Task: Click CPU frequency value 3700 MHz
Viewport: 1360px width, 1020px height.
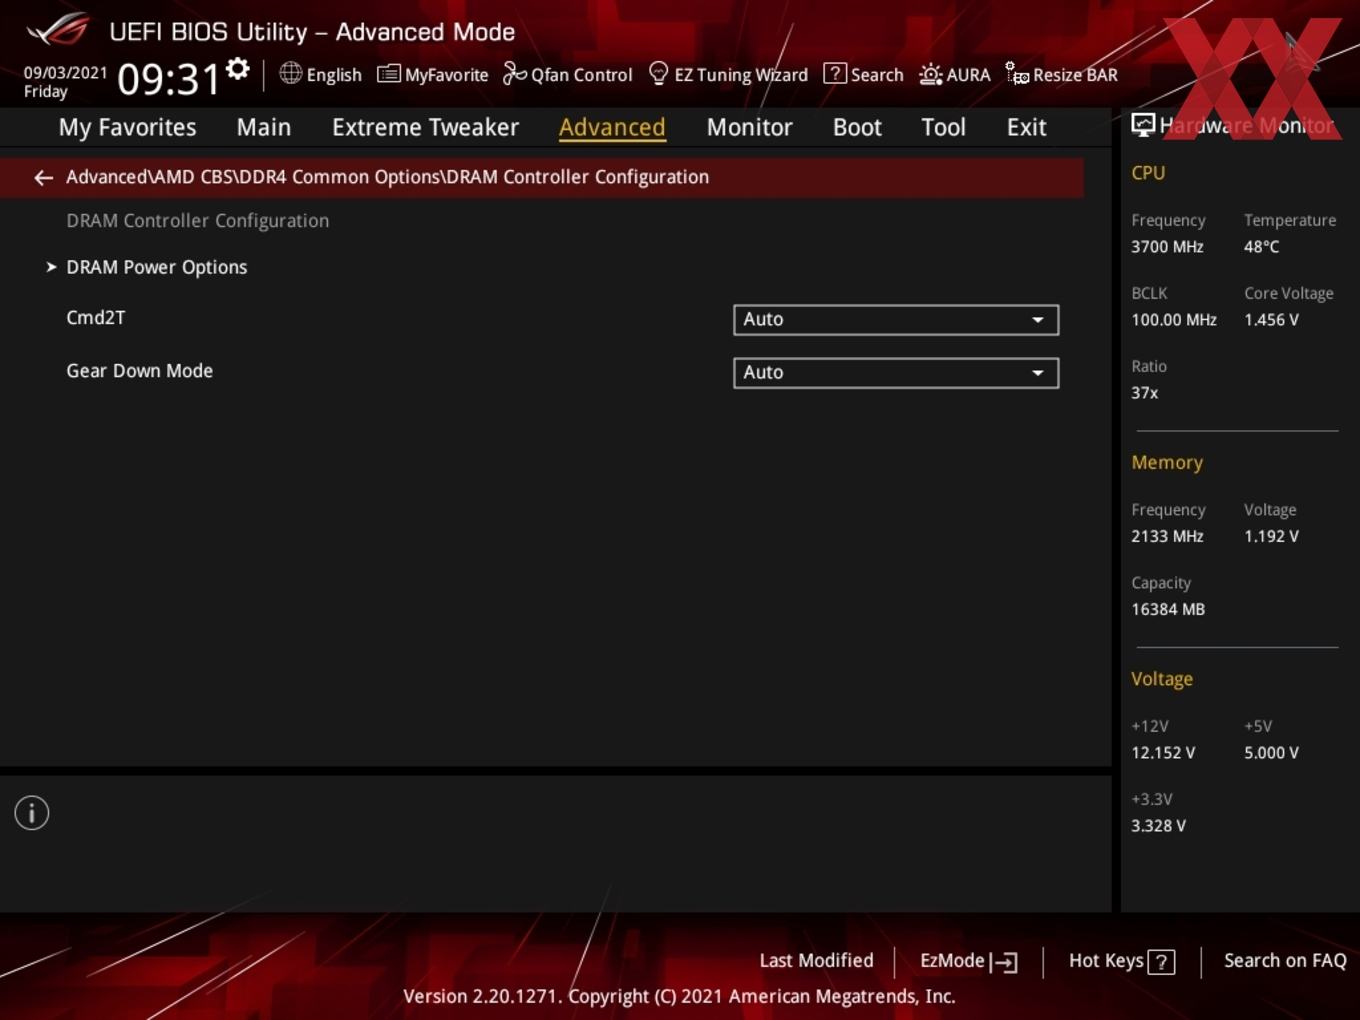Action: click(x=1167, y=247)
